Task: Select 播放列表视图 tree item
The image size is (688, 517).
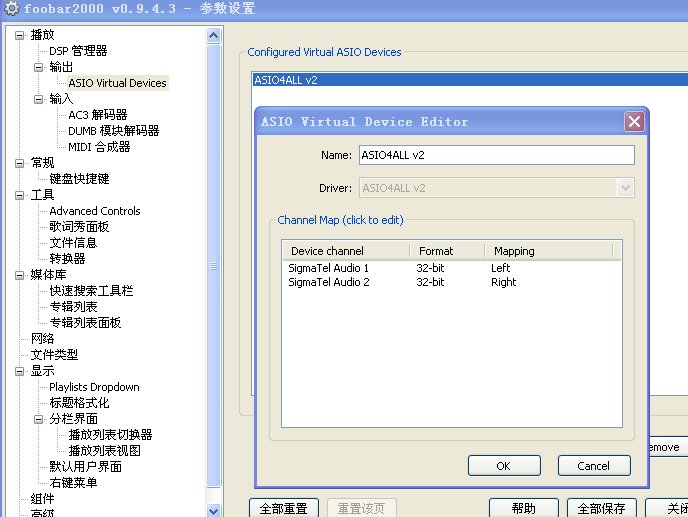Action: point(104,451)
